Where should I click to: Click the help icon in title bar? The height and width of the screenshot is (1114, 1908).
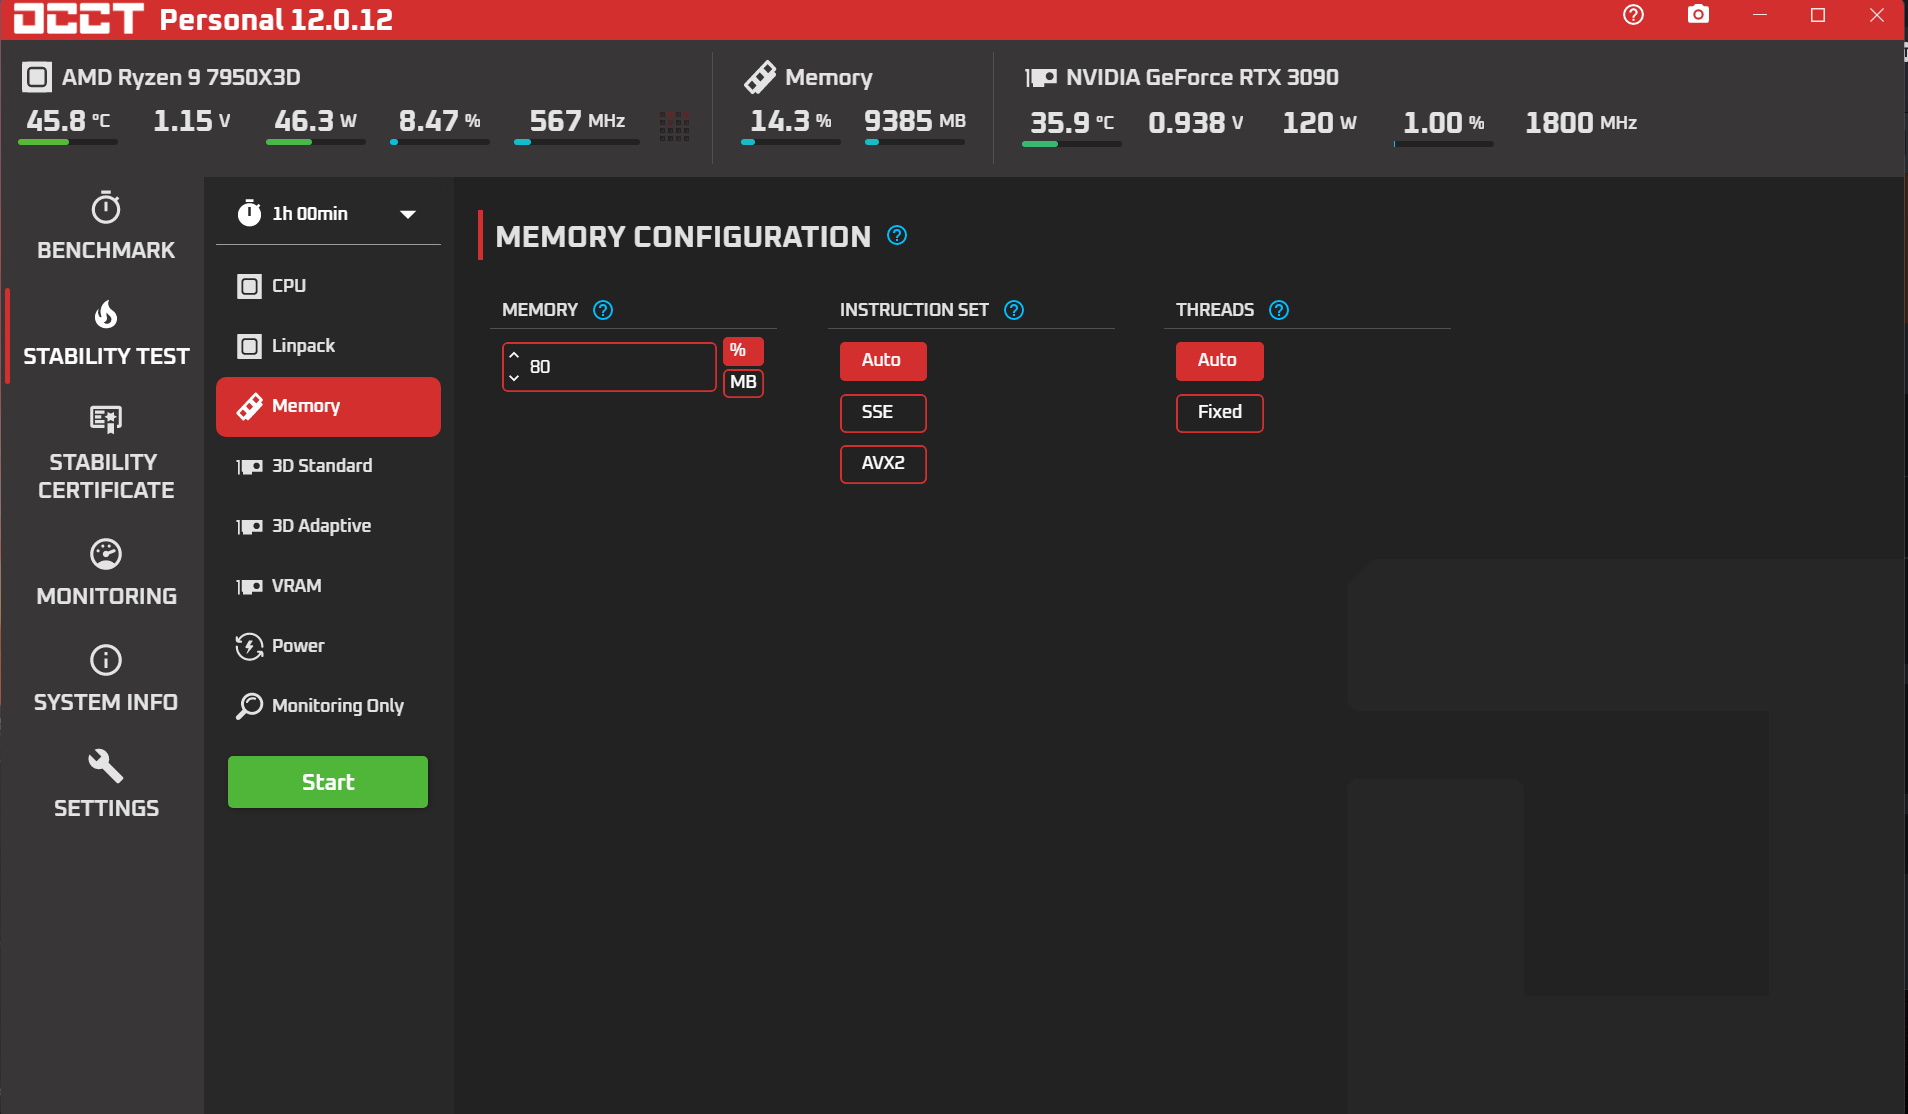click(x=1633, y=15)
